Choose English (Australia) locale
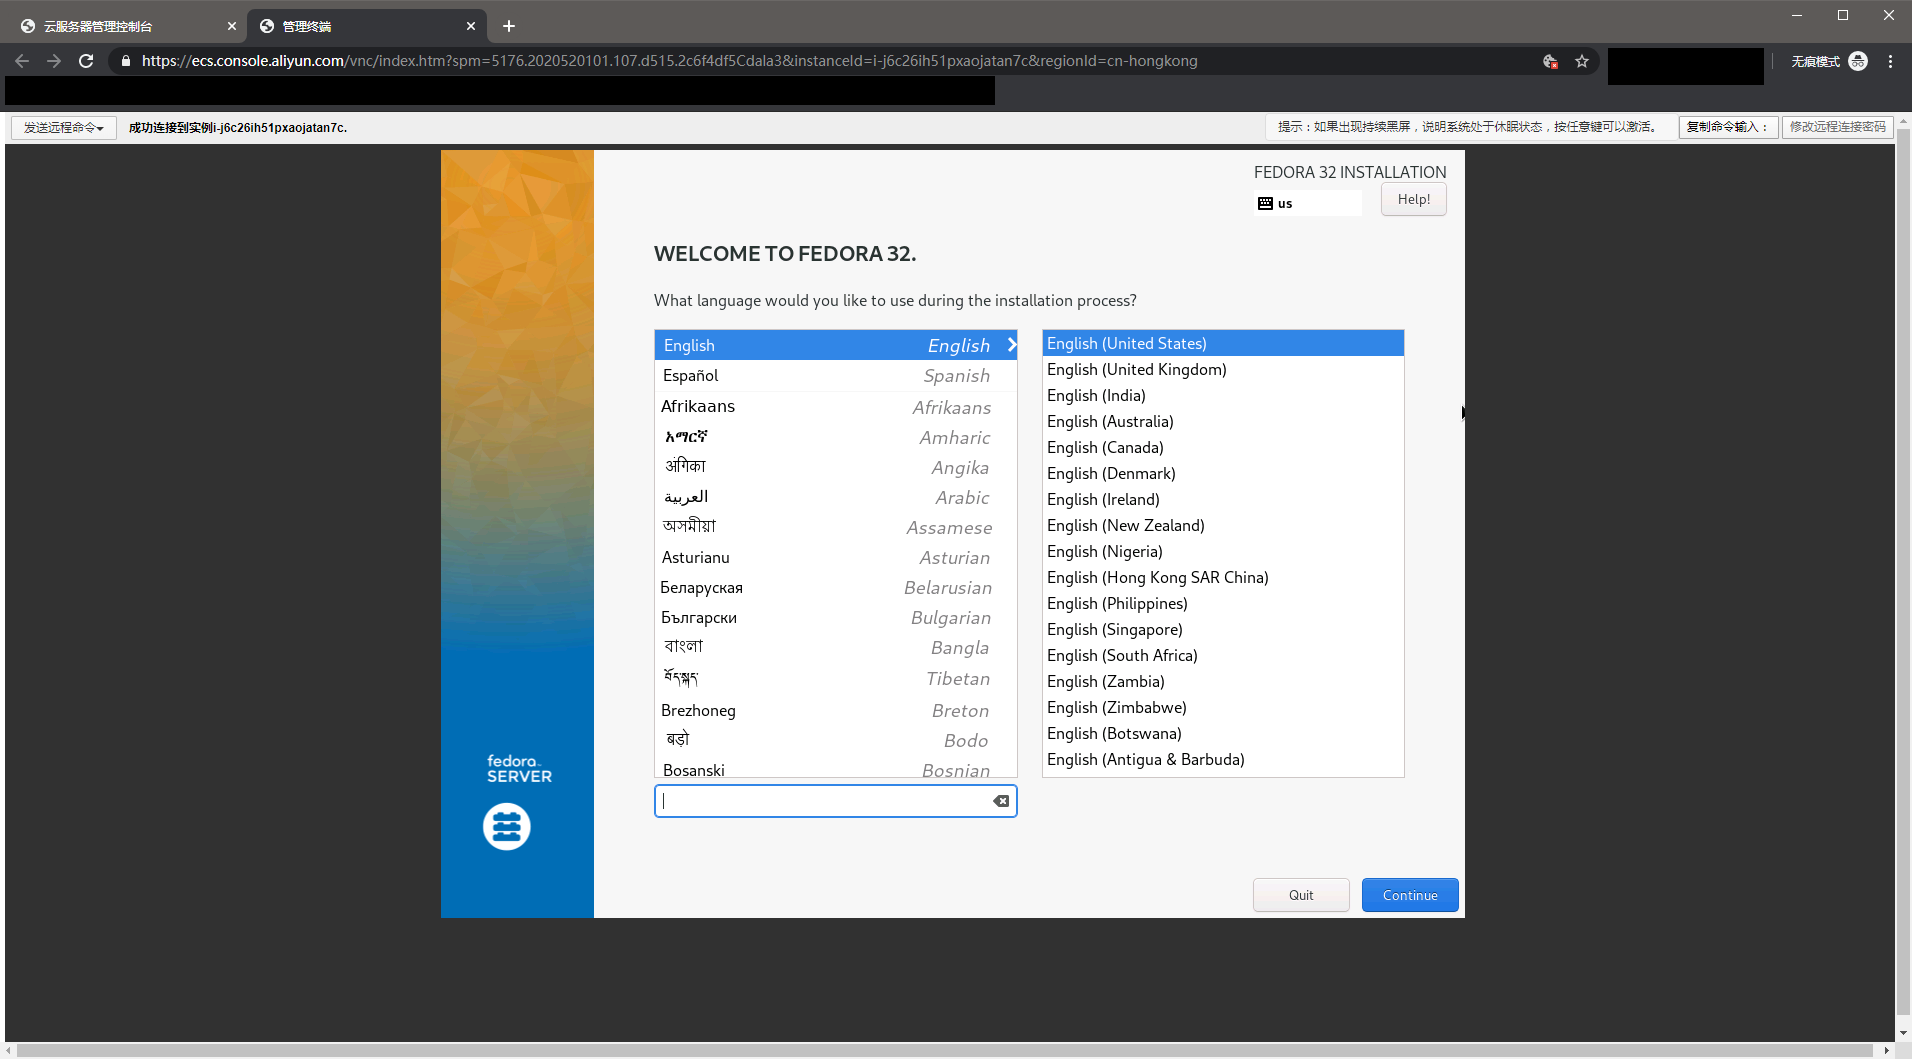Screen dimensions: 1912x1059 1223,421
